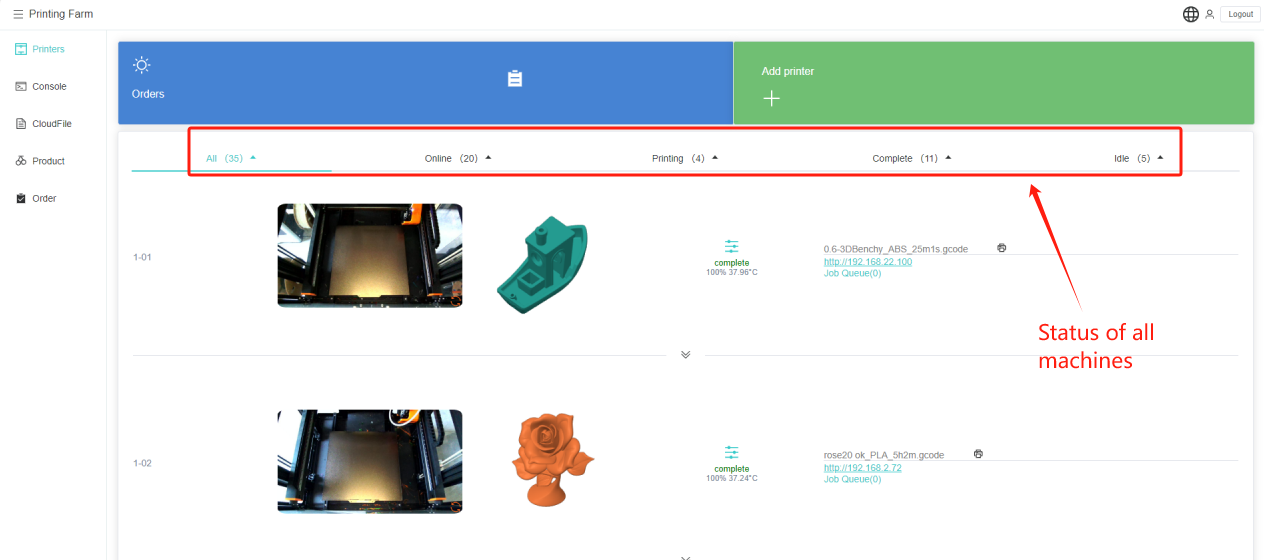Click the Logout button
The width and height of the screenshot is (1264, 560).
1240,14
